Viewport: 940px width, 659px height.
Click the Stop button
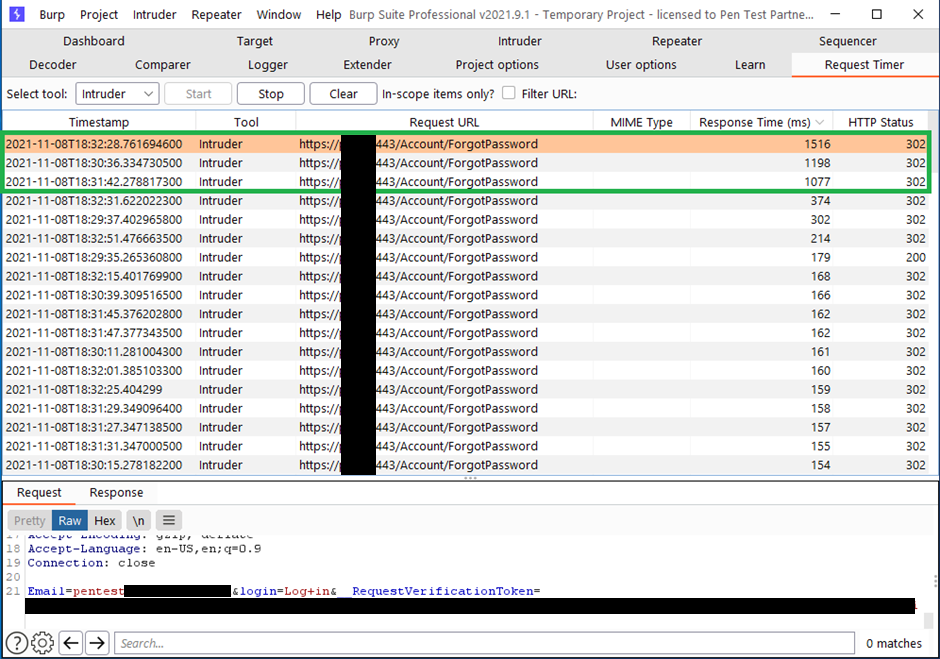tap(270, 94)
